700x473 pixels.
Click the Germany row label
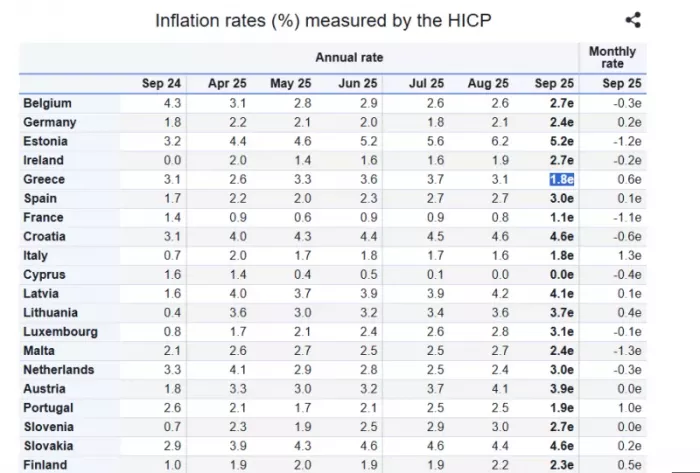(50, 122)
